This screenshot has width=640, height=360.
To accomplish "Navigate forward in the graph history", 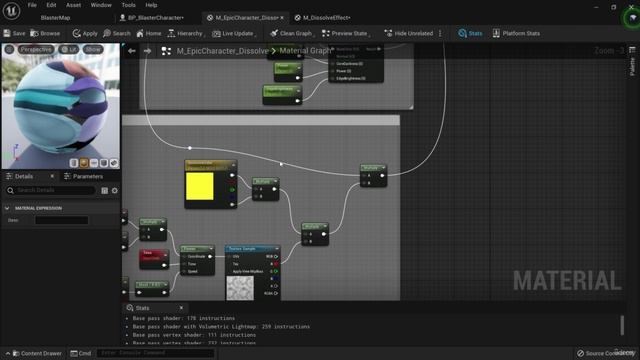I will (x=147, y=51).
